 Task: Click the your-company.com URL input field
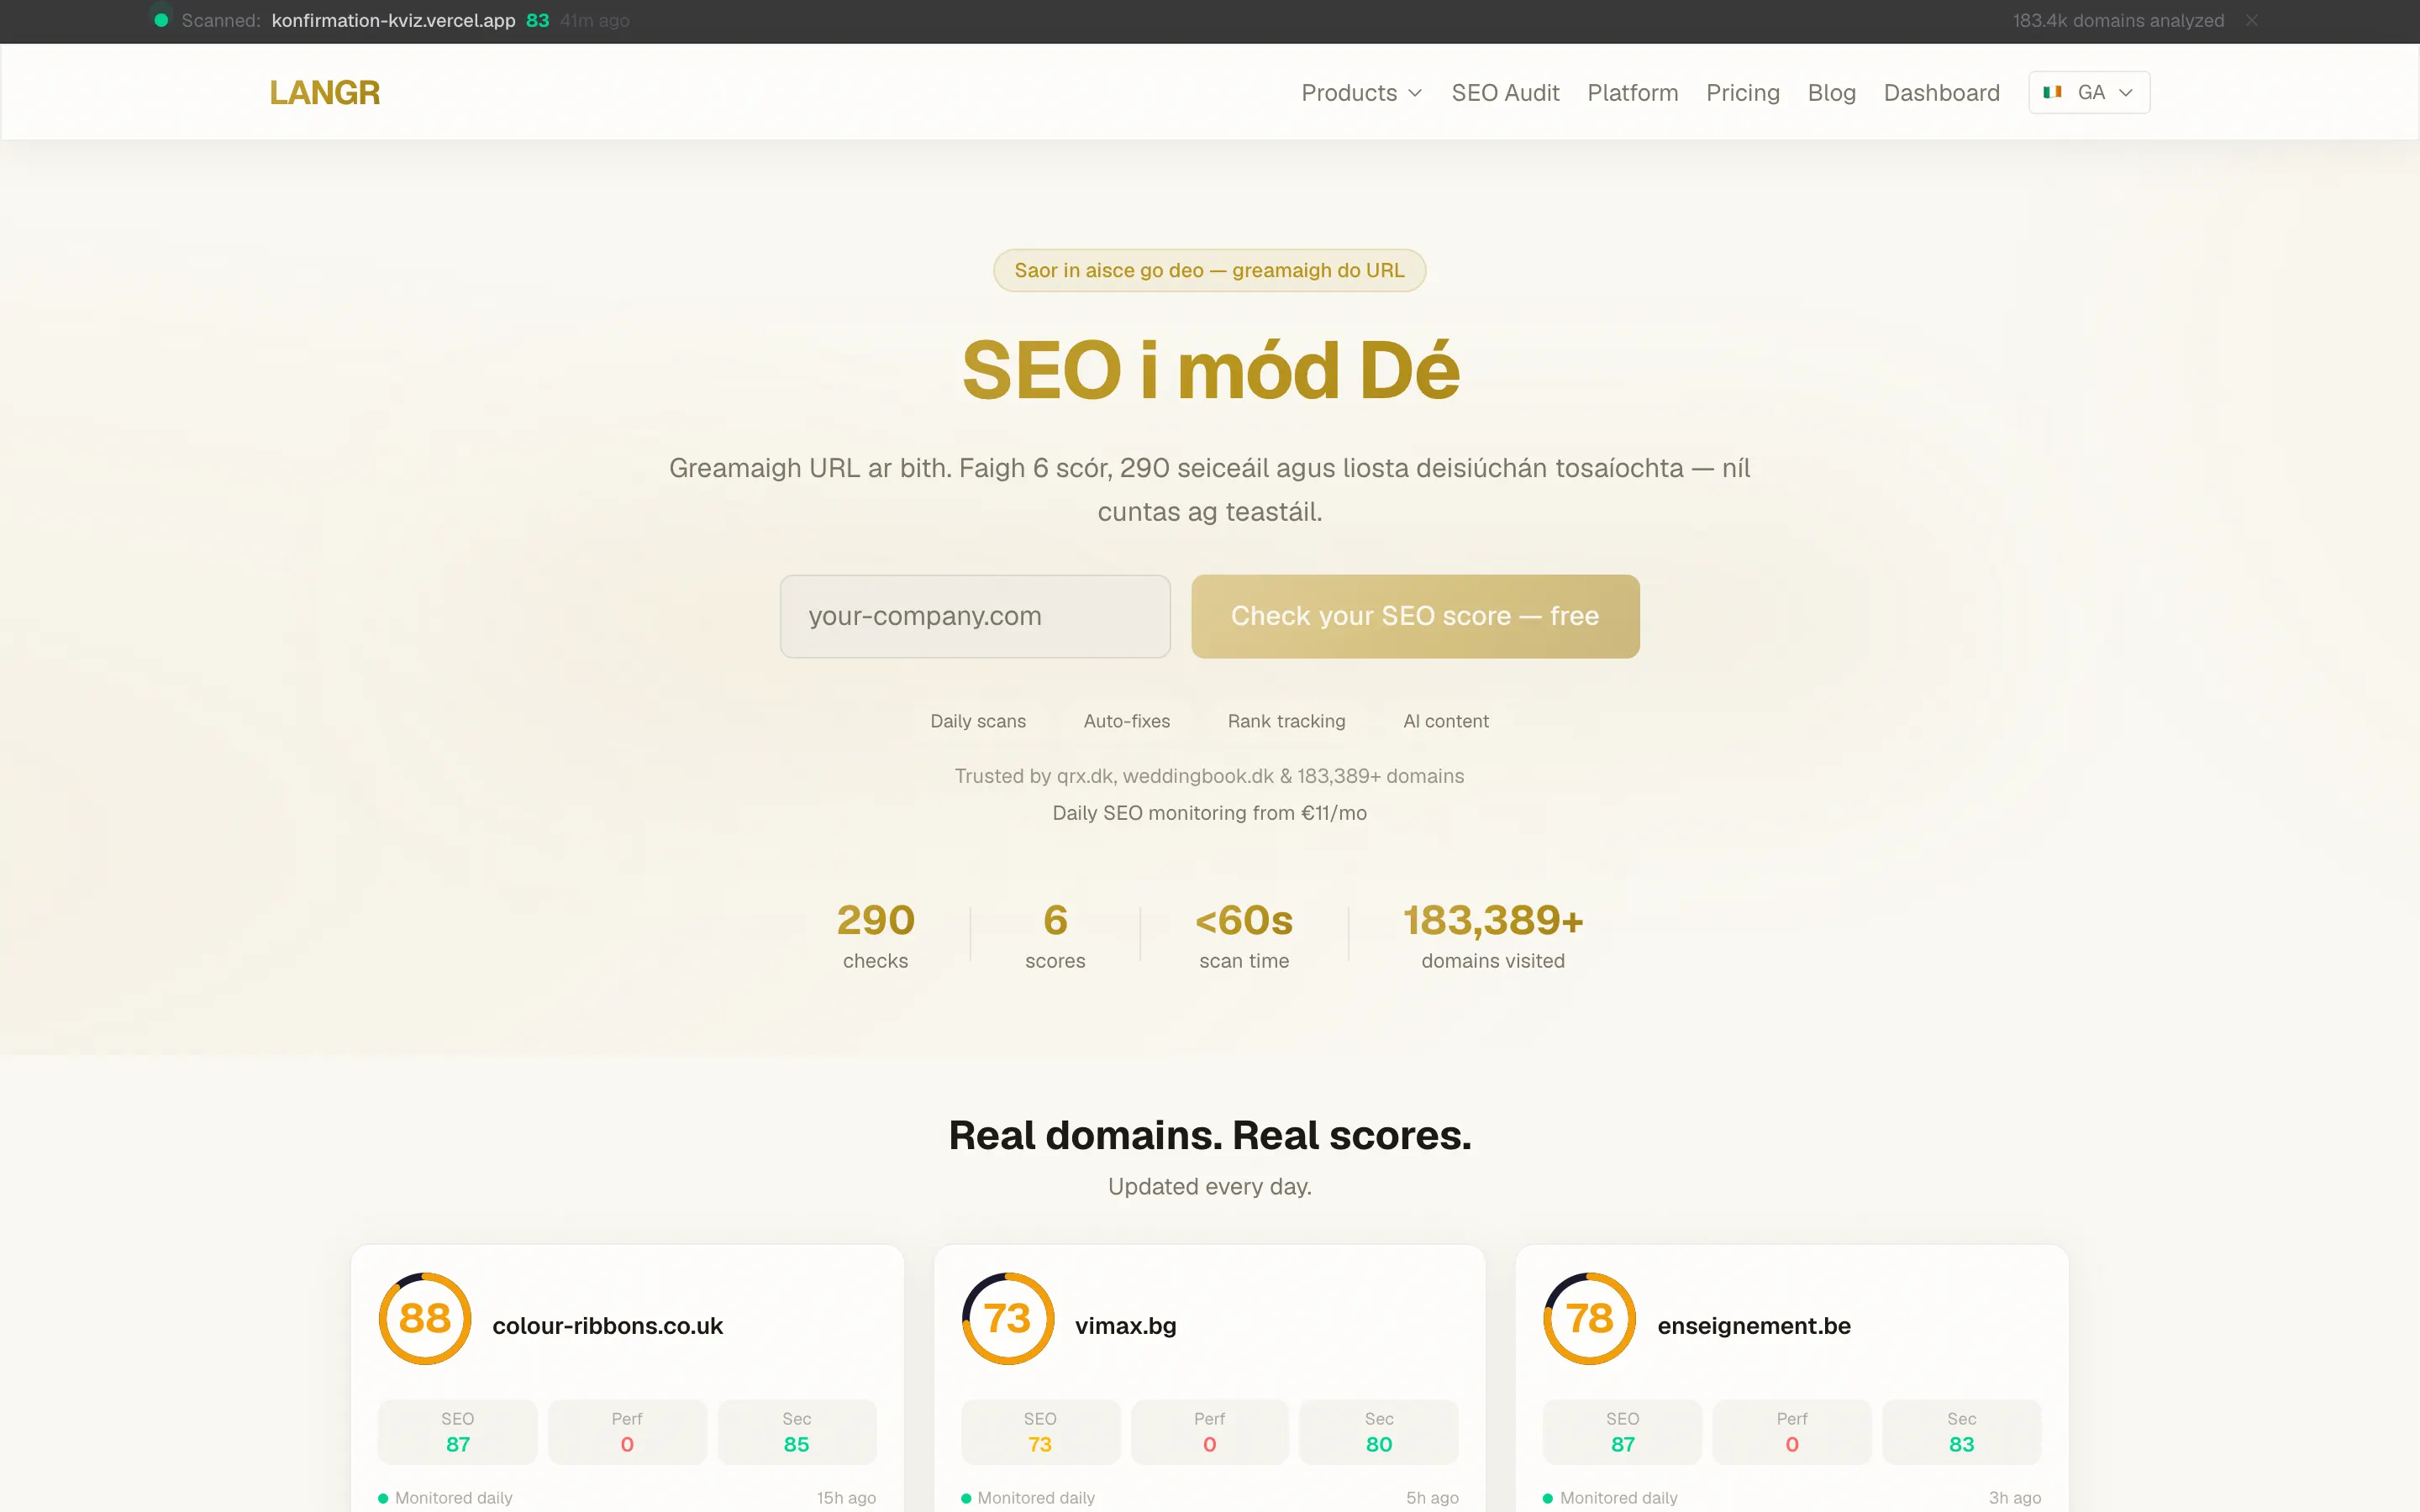click(975, 616)
